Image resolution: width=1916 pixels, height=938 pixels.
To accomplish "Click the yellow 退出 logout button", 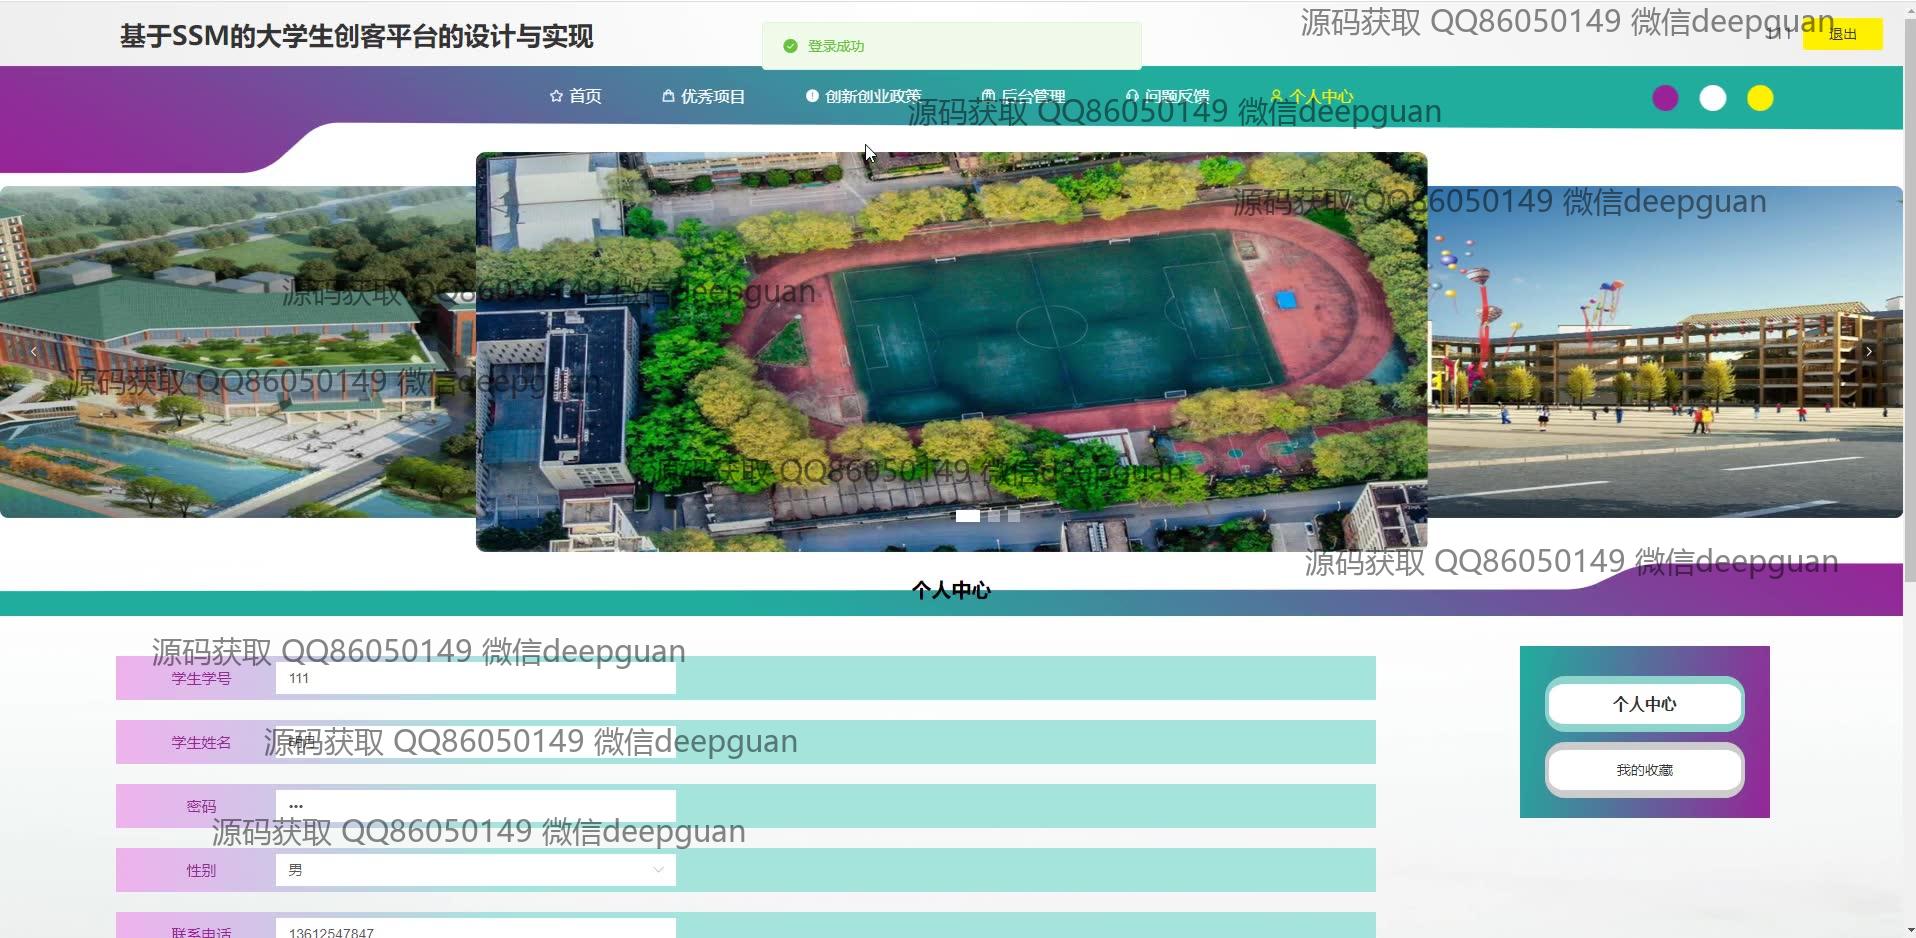I will coord(1842,34).
